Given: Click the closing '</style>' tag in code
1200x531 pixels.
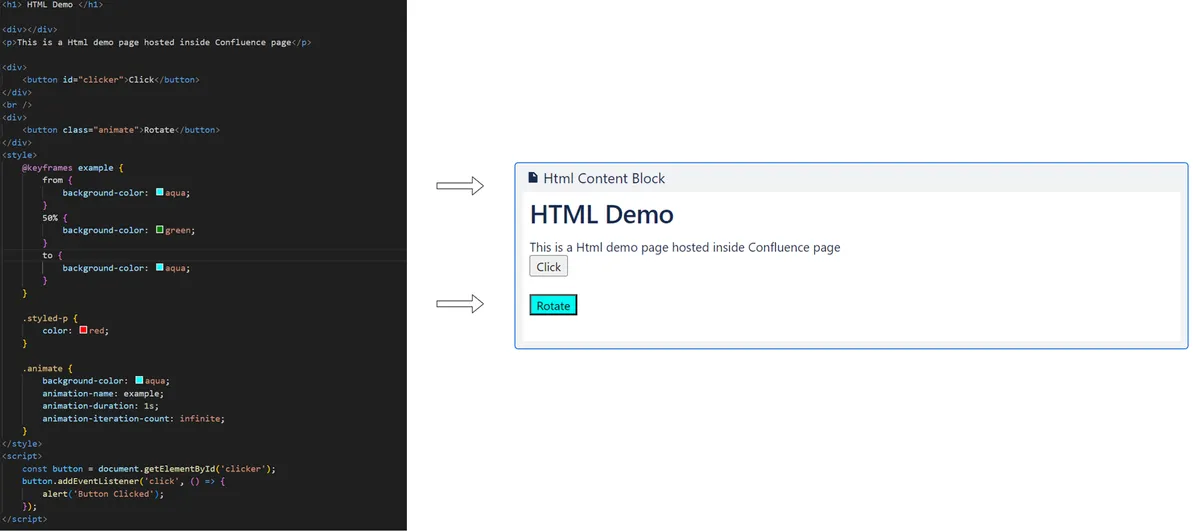Looking at the screenshot, I should 22,443.
